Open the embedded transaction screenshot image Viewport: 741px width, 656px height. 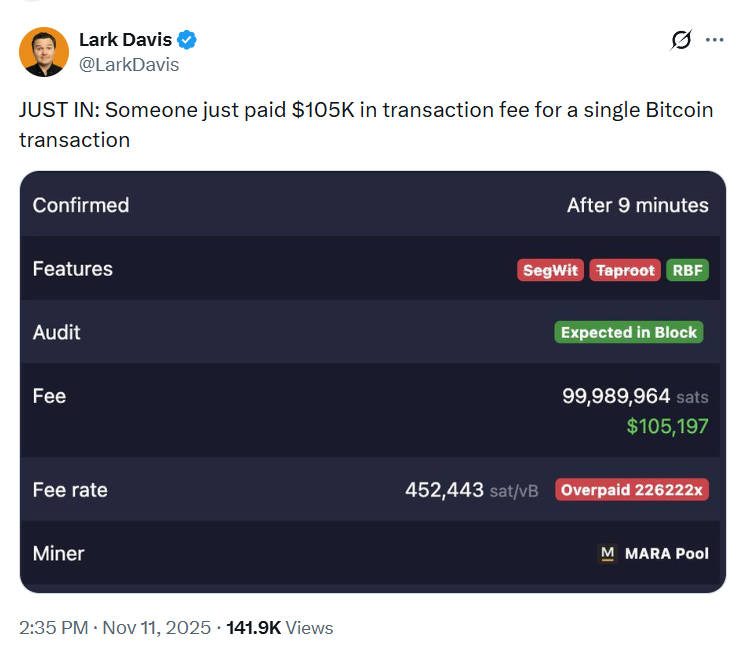point(372,380)
